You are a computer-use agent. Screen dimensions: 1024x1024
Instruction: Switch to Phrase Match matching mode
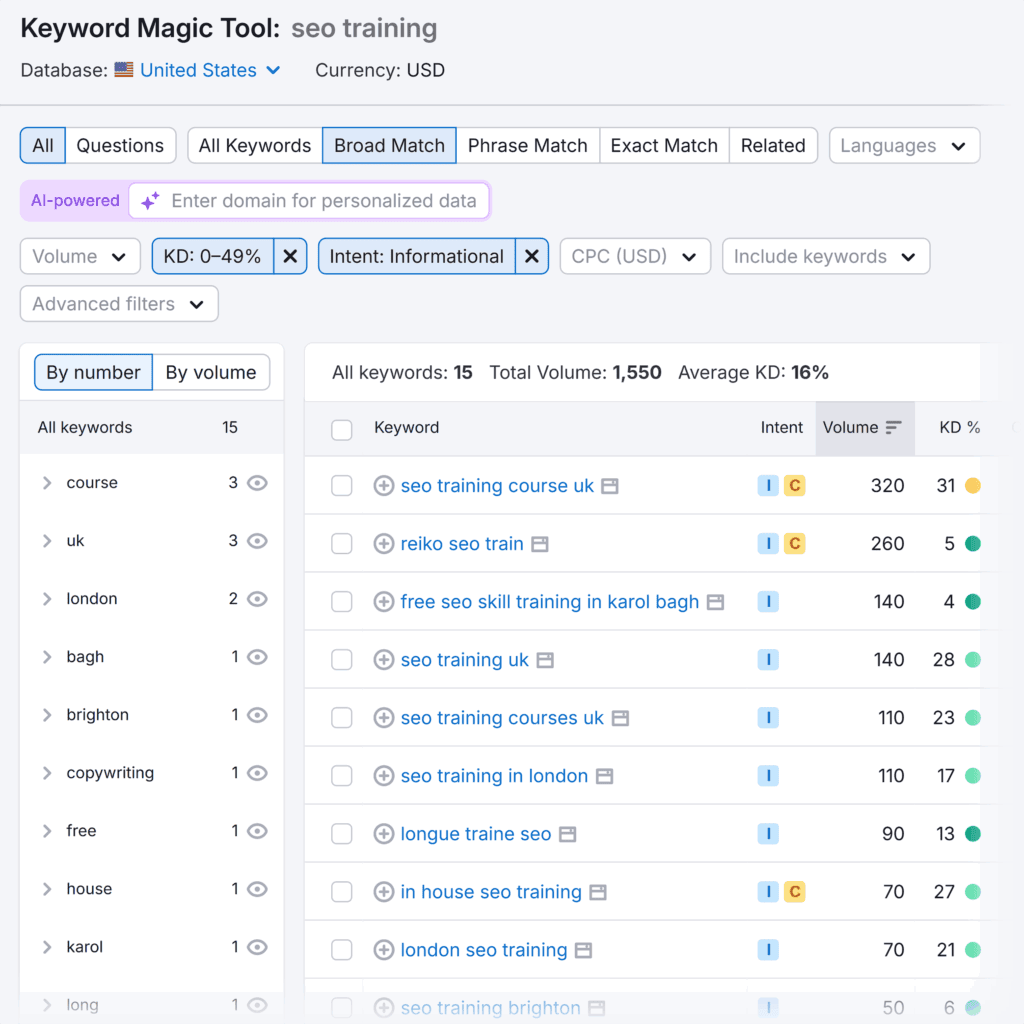click(527, 145)
